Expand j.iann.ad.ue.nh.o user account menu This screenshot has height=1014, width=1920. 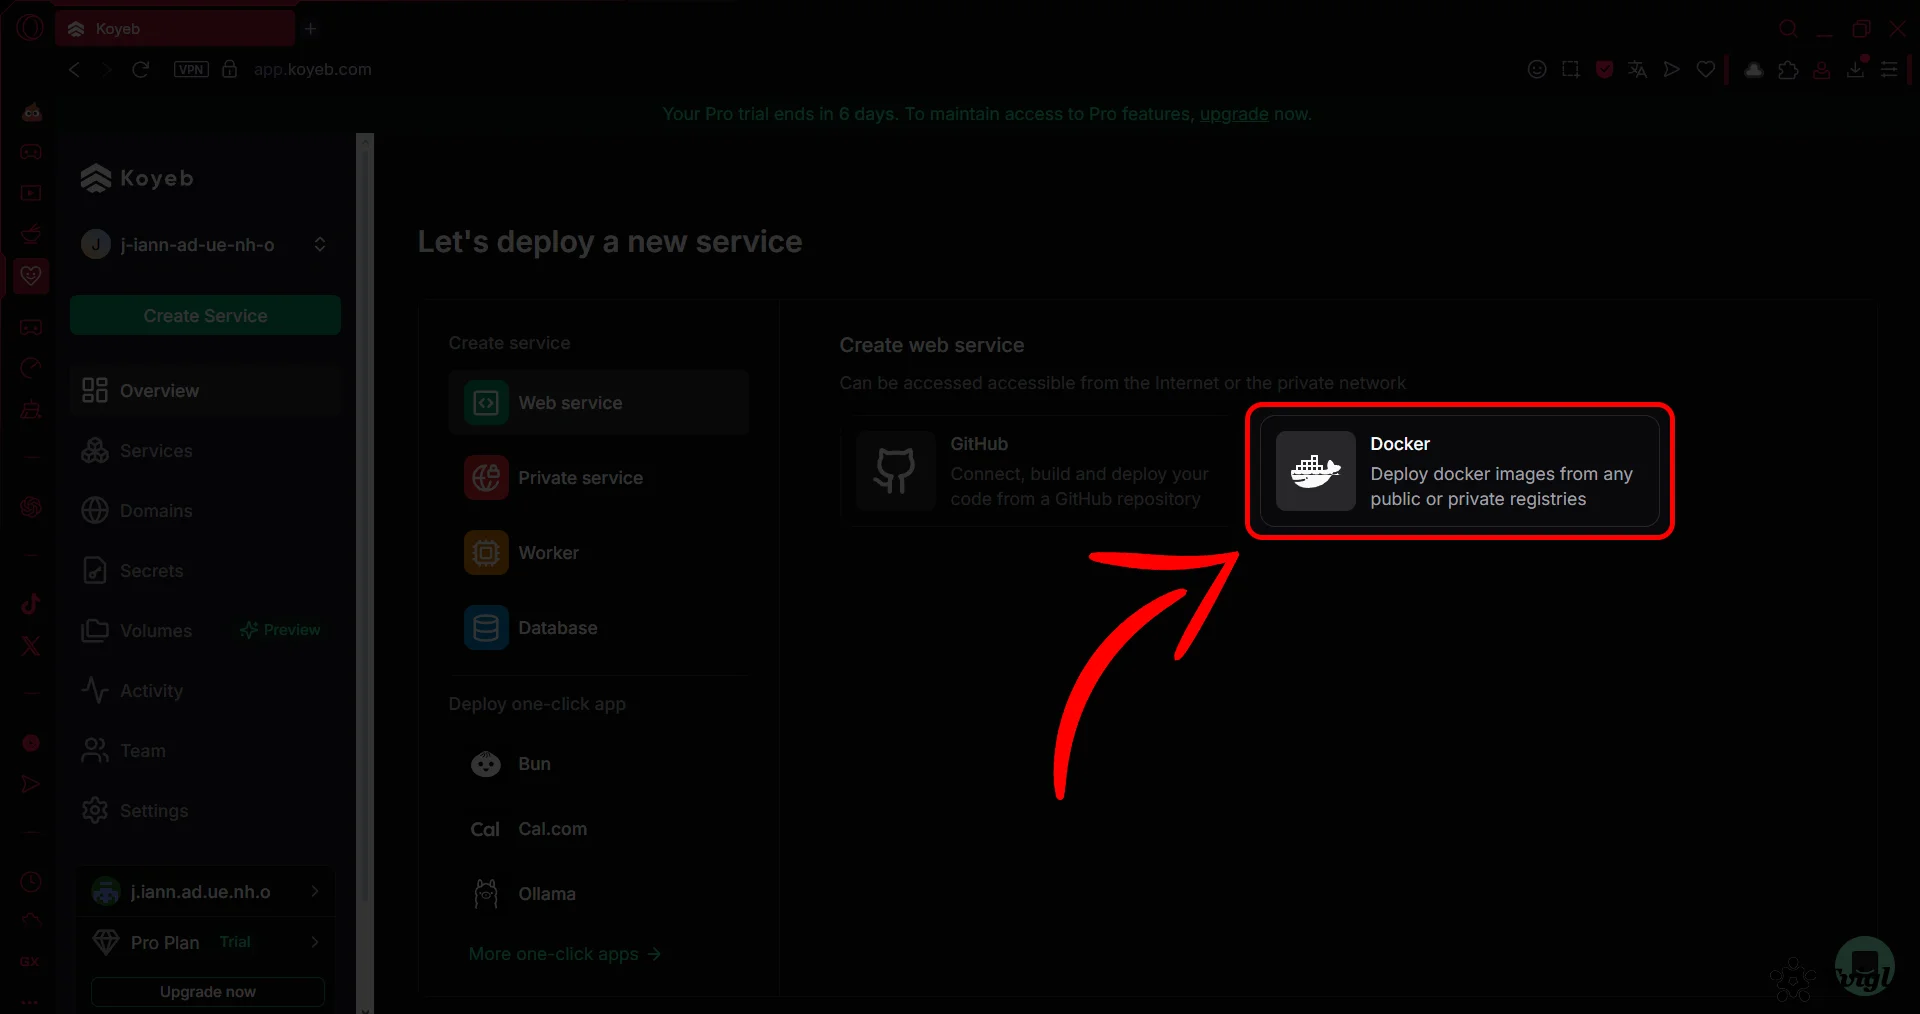point(205,891)
